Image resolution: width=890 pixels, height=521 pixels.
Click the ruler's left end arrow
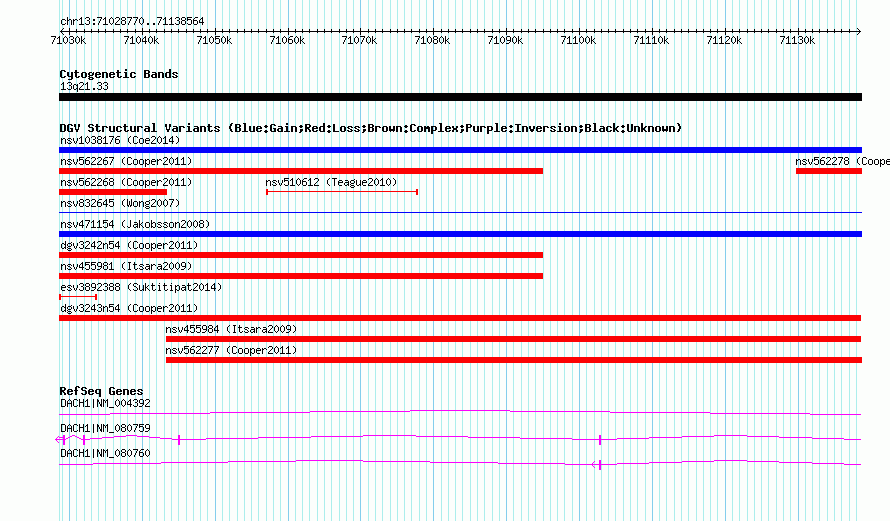62,31
